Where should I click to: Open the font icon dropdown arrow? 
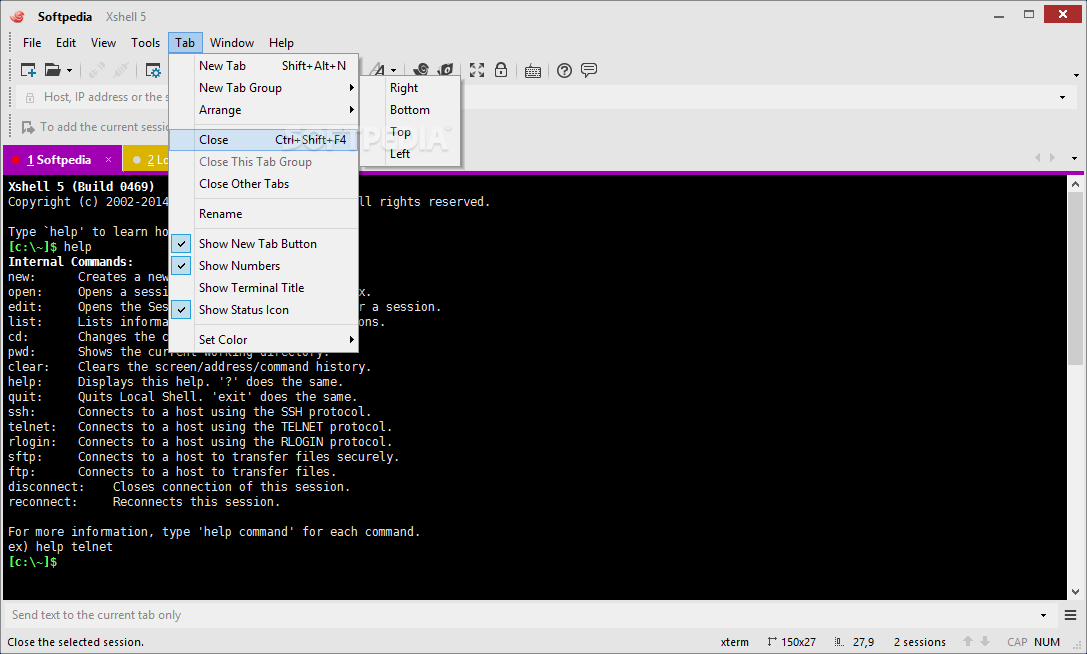click(393, 71)
